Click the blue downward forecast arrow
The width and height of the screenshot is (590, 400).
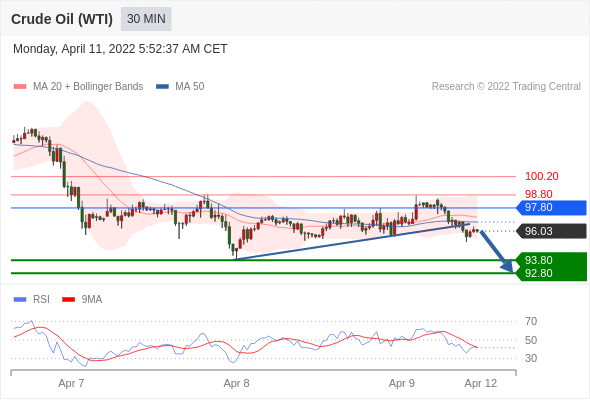point(496,251)
